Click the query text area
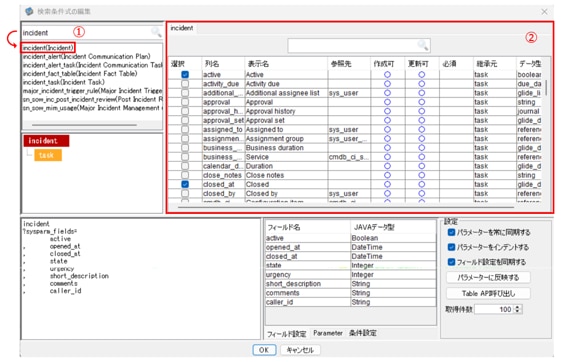This screenshot has height=362, width=567. (141, 278)
